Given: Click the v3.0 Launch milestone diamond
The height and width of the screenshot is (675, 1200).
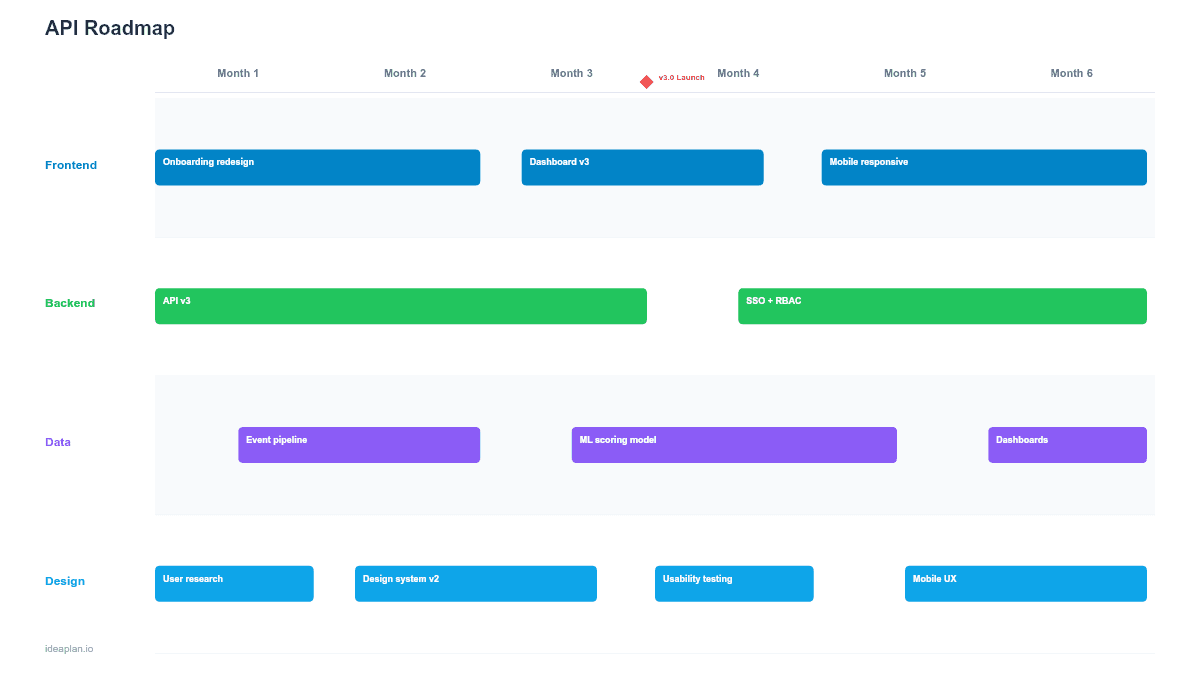Looking at the screenshot, I should [x=646, y=81].
